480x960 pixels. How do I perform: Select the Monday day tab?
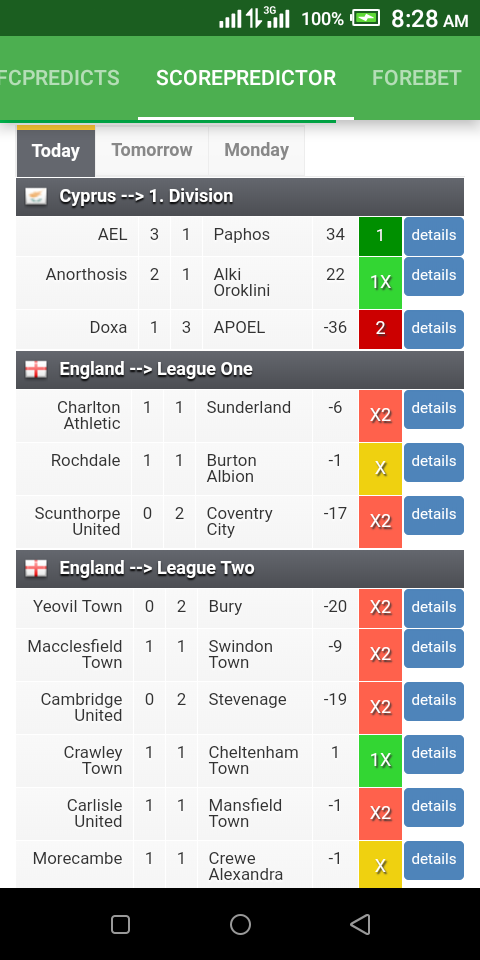(x=257, y=151)
